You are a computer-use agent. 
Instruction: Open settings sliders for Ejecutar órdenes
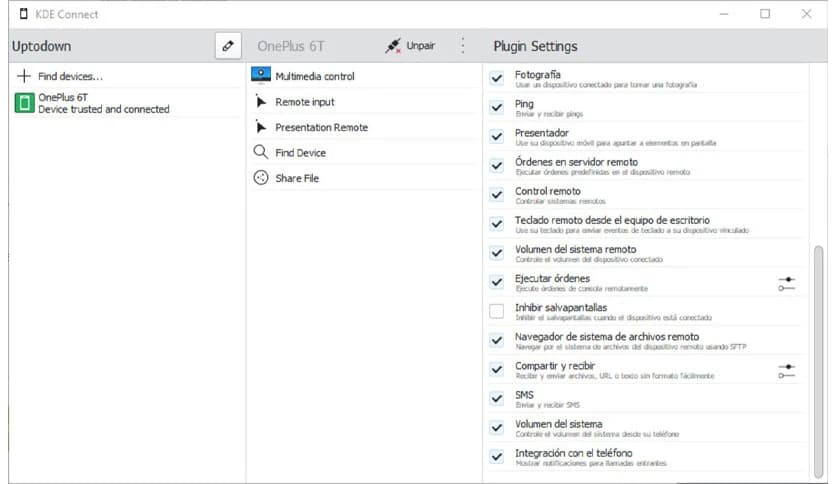(x=786, y=284)
